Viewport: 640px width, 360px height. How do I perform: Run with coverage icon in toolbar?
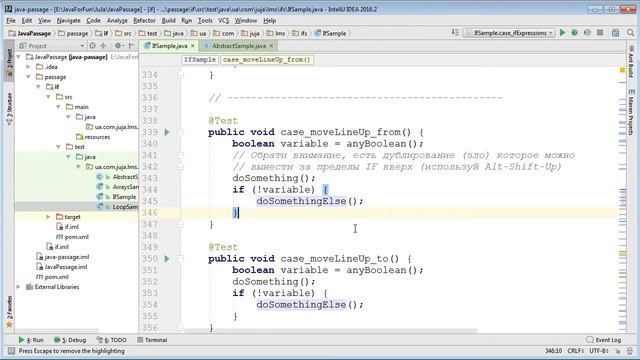[587, 33]
